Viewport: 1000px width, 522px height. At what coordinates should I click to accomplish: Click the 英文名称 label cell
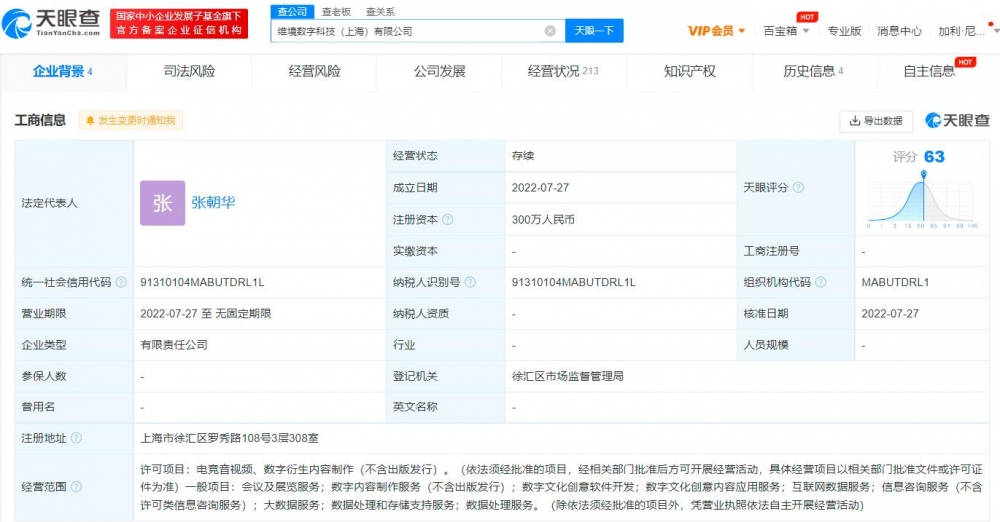click(x=445, y=407)
